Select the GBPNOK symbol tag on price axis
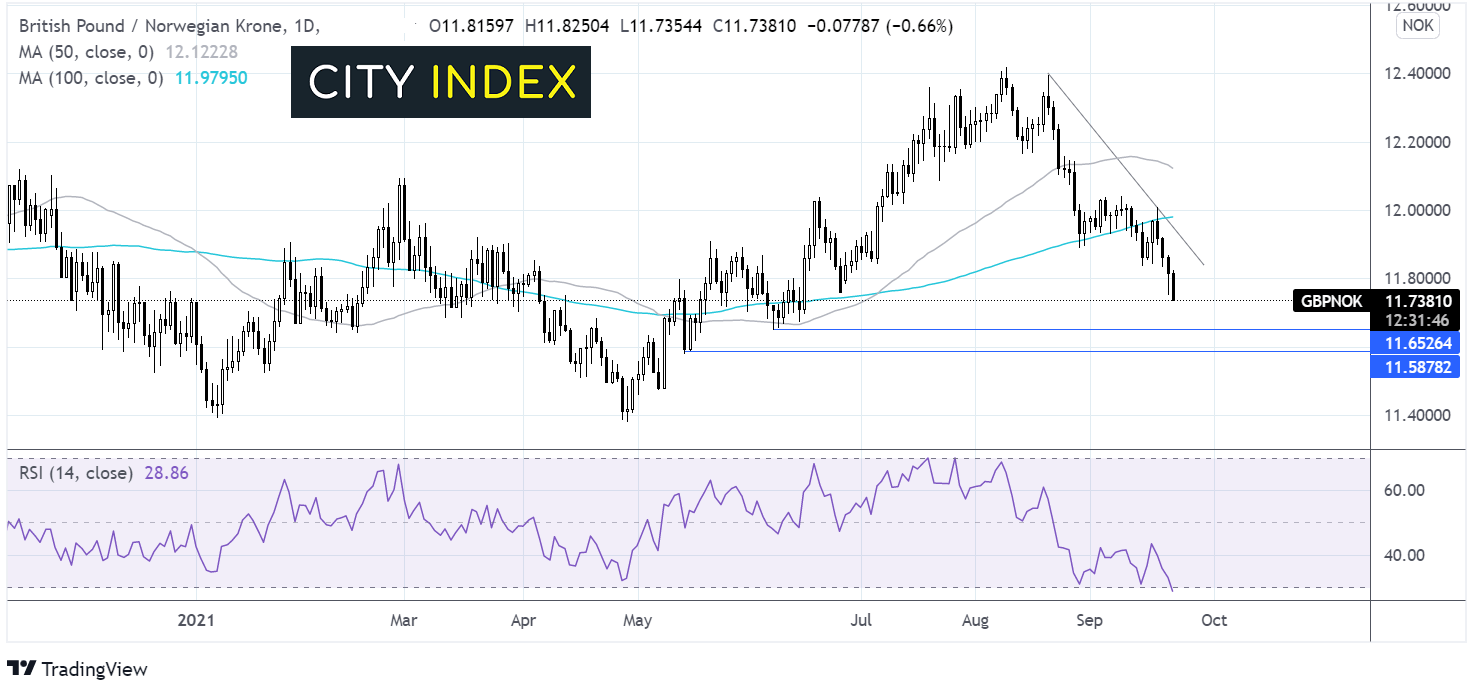The height and width of the screenshot is (695, 1481). (x=1329, y=300)
